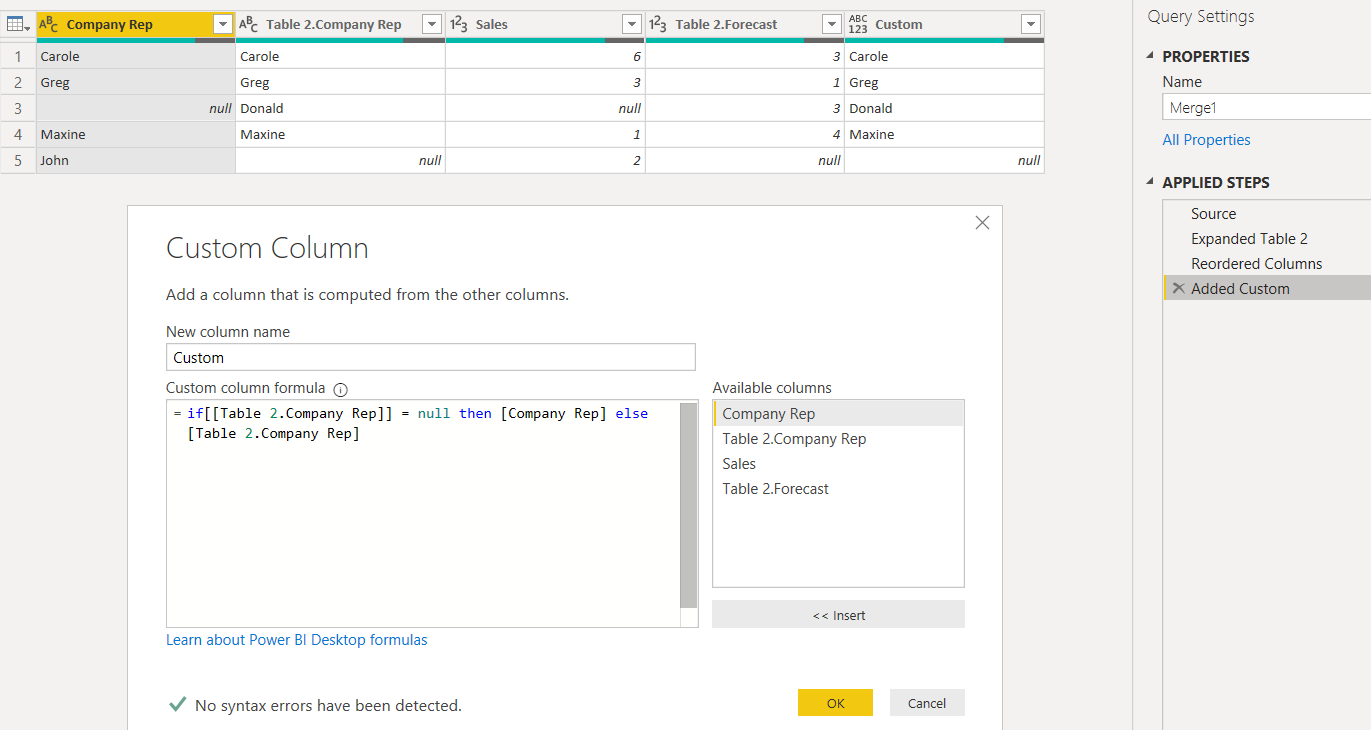Delete the Added Custom step with X icon

click(x=1178, y=288)
